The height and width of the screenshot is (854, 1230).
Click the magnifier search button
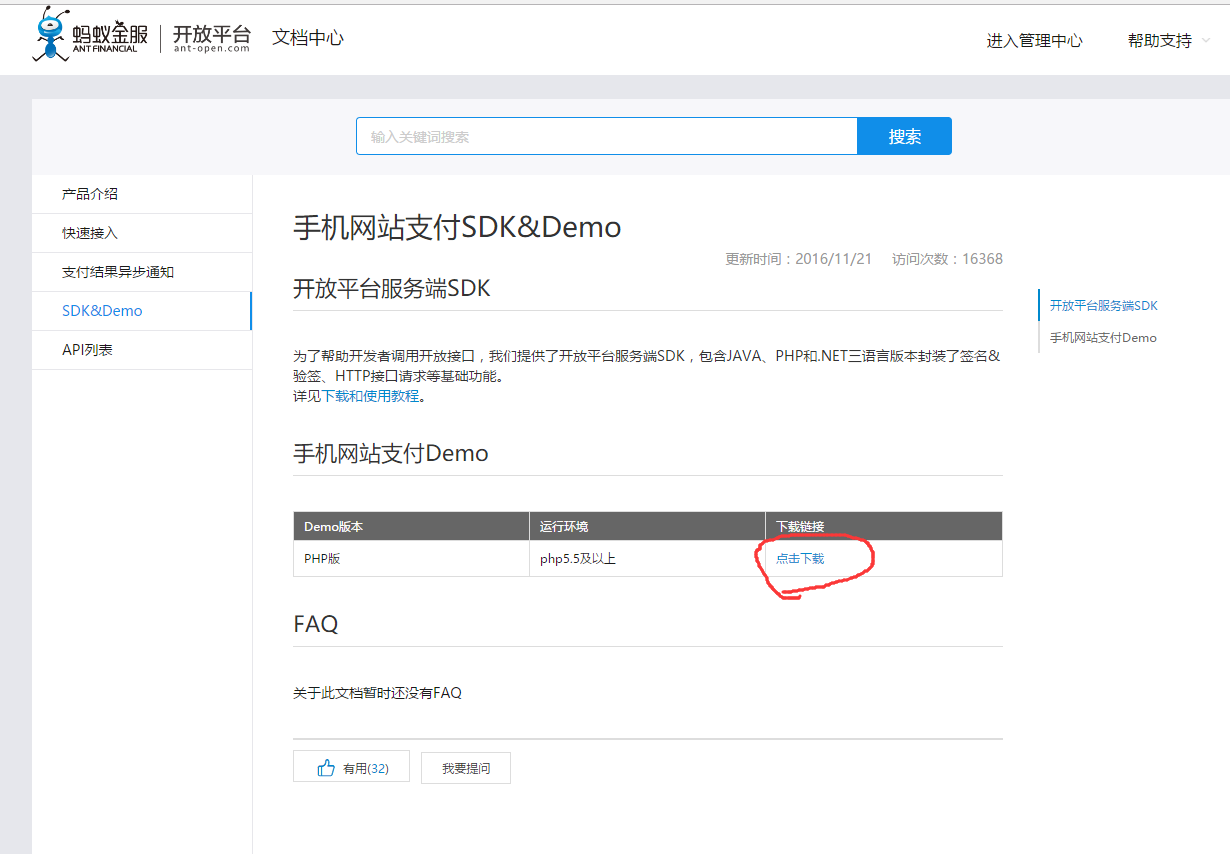click(x=903, y=135)
